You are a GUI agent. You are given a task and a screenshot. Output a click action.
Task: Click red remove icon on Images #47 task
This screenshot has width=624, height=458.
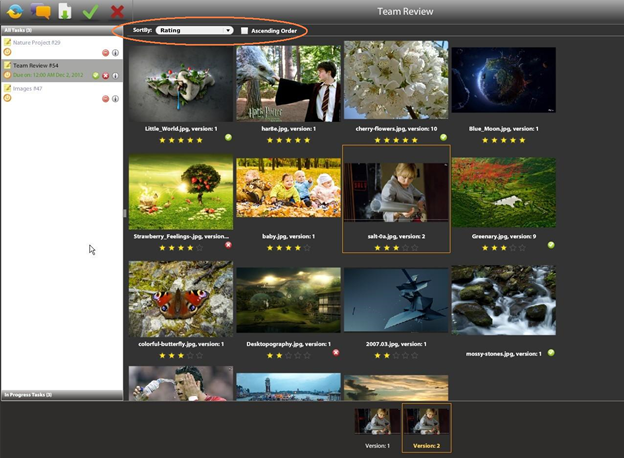click(x=105, y=99)
